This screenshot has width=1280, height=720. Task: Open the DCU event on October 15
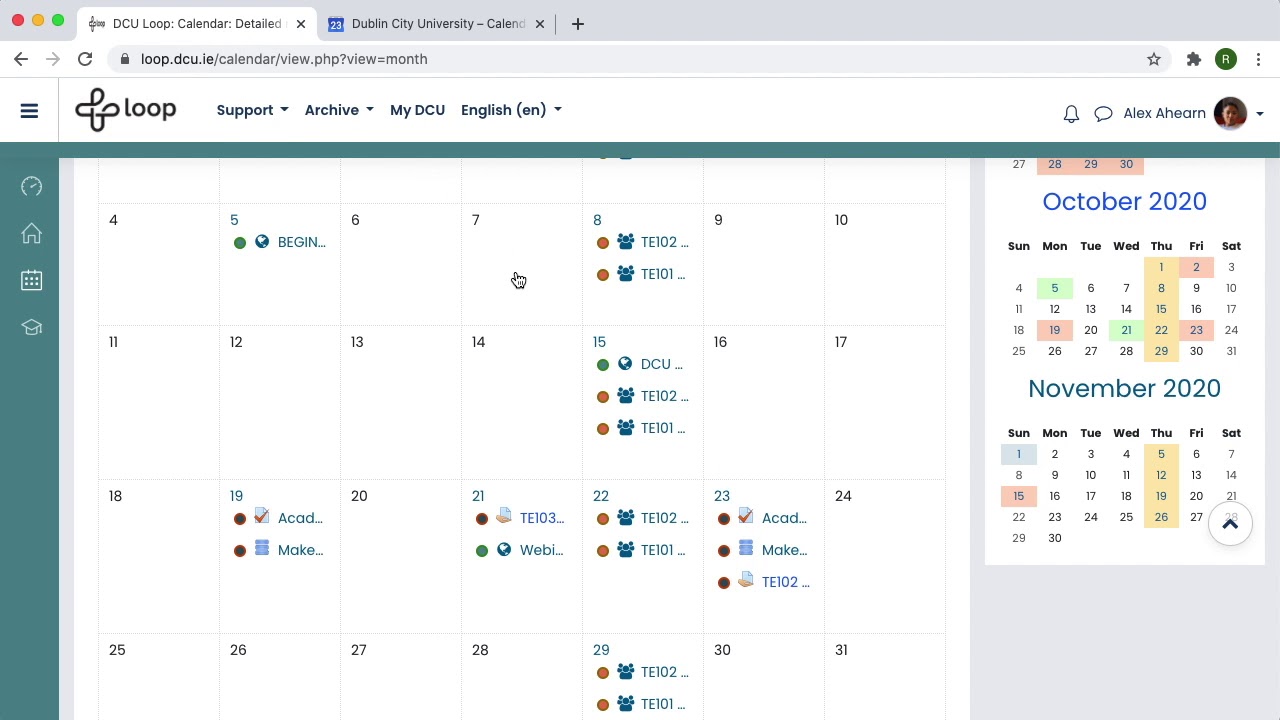point(661,364)
